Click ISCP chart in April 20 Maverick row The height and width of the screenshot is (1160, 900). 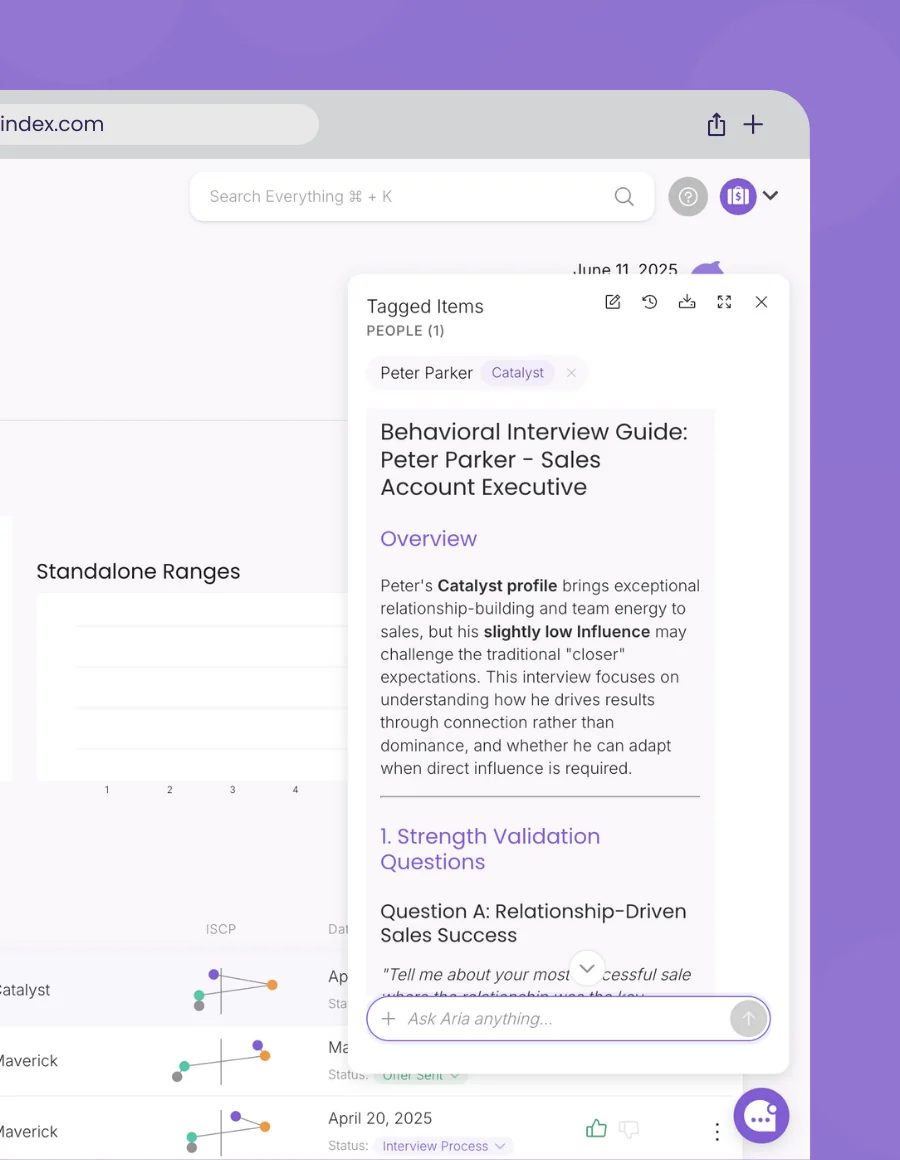click(228, 1131)
